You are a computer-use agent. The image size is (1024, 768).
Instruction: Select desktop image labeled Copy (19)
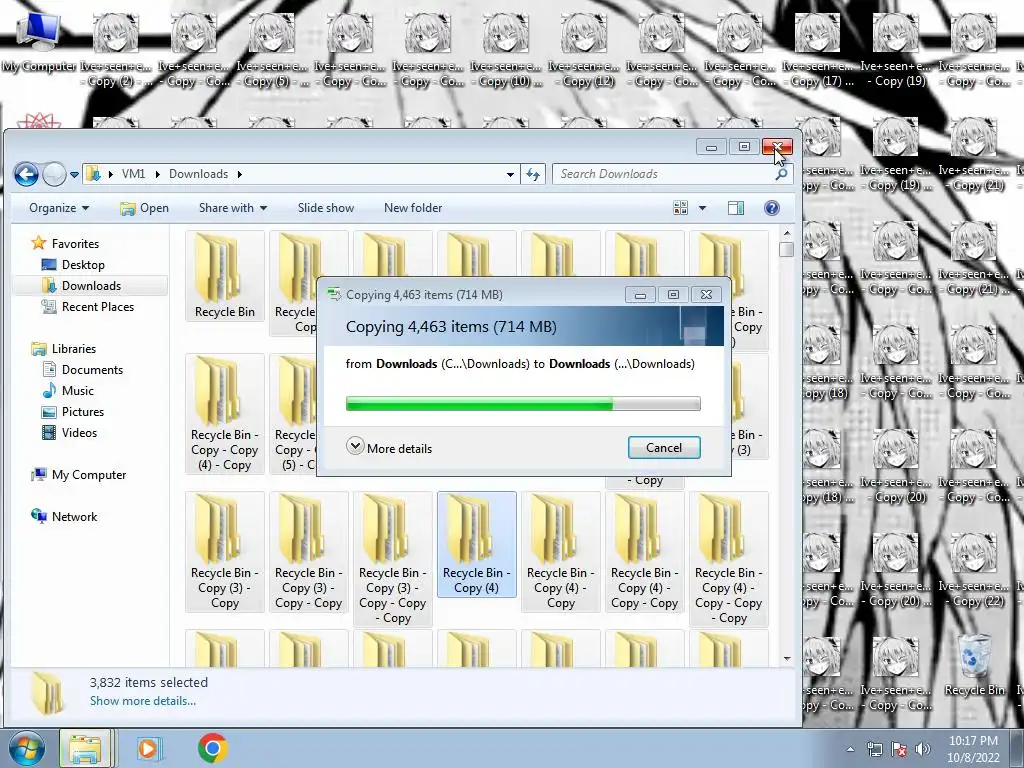pyautogui.click(x=896, y=50)
